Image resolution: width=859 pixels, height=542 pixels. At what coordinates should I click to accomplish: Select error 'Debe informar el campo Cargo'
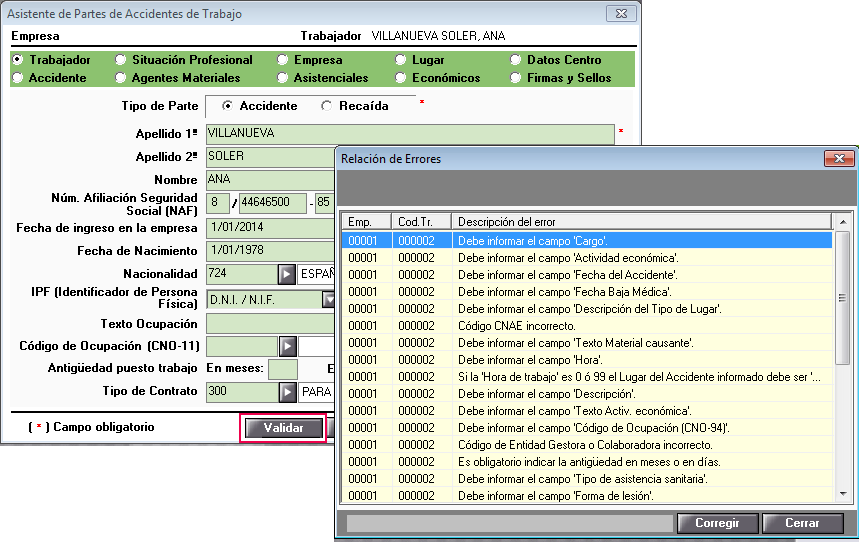587,241
